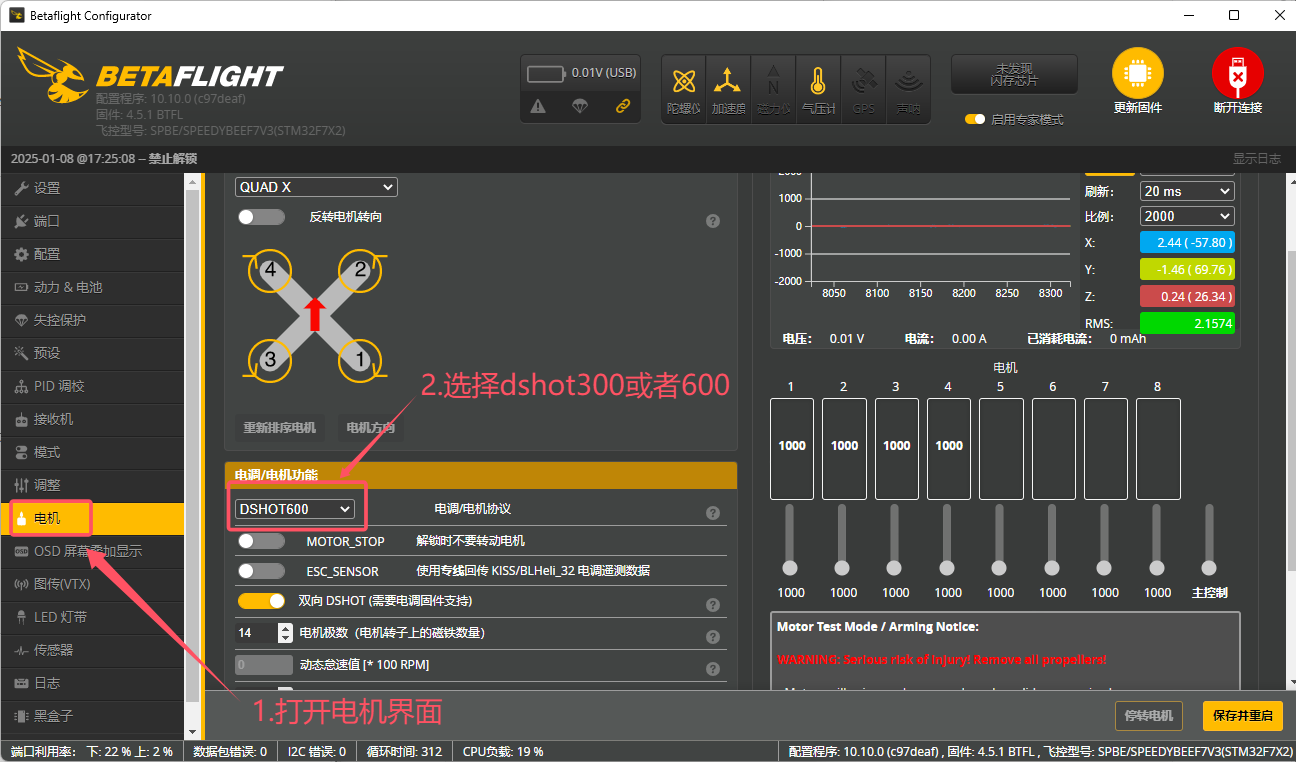Click the 停转电机 button
The height and width of the screenshot is (762, 1296).
pyautogui.click(x=1149, y=715)
